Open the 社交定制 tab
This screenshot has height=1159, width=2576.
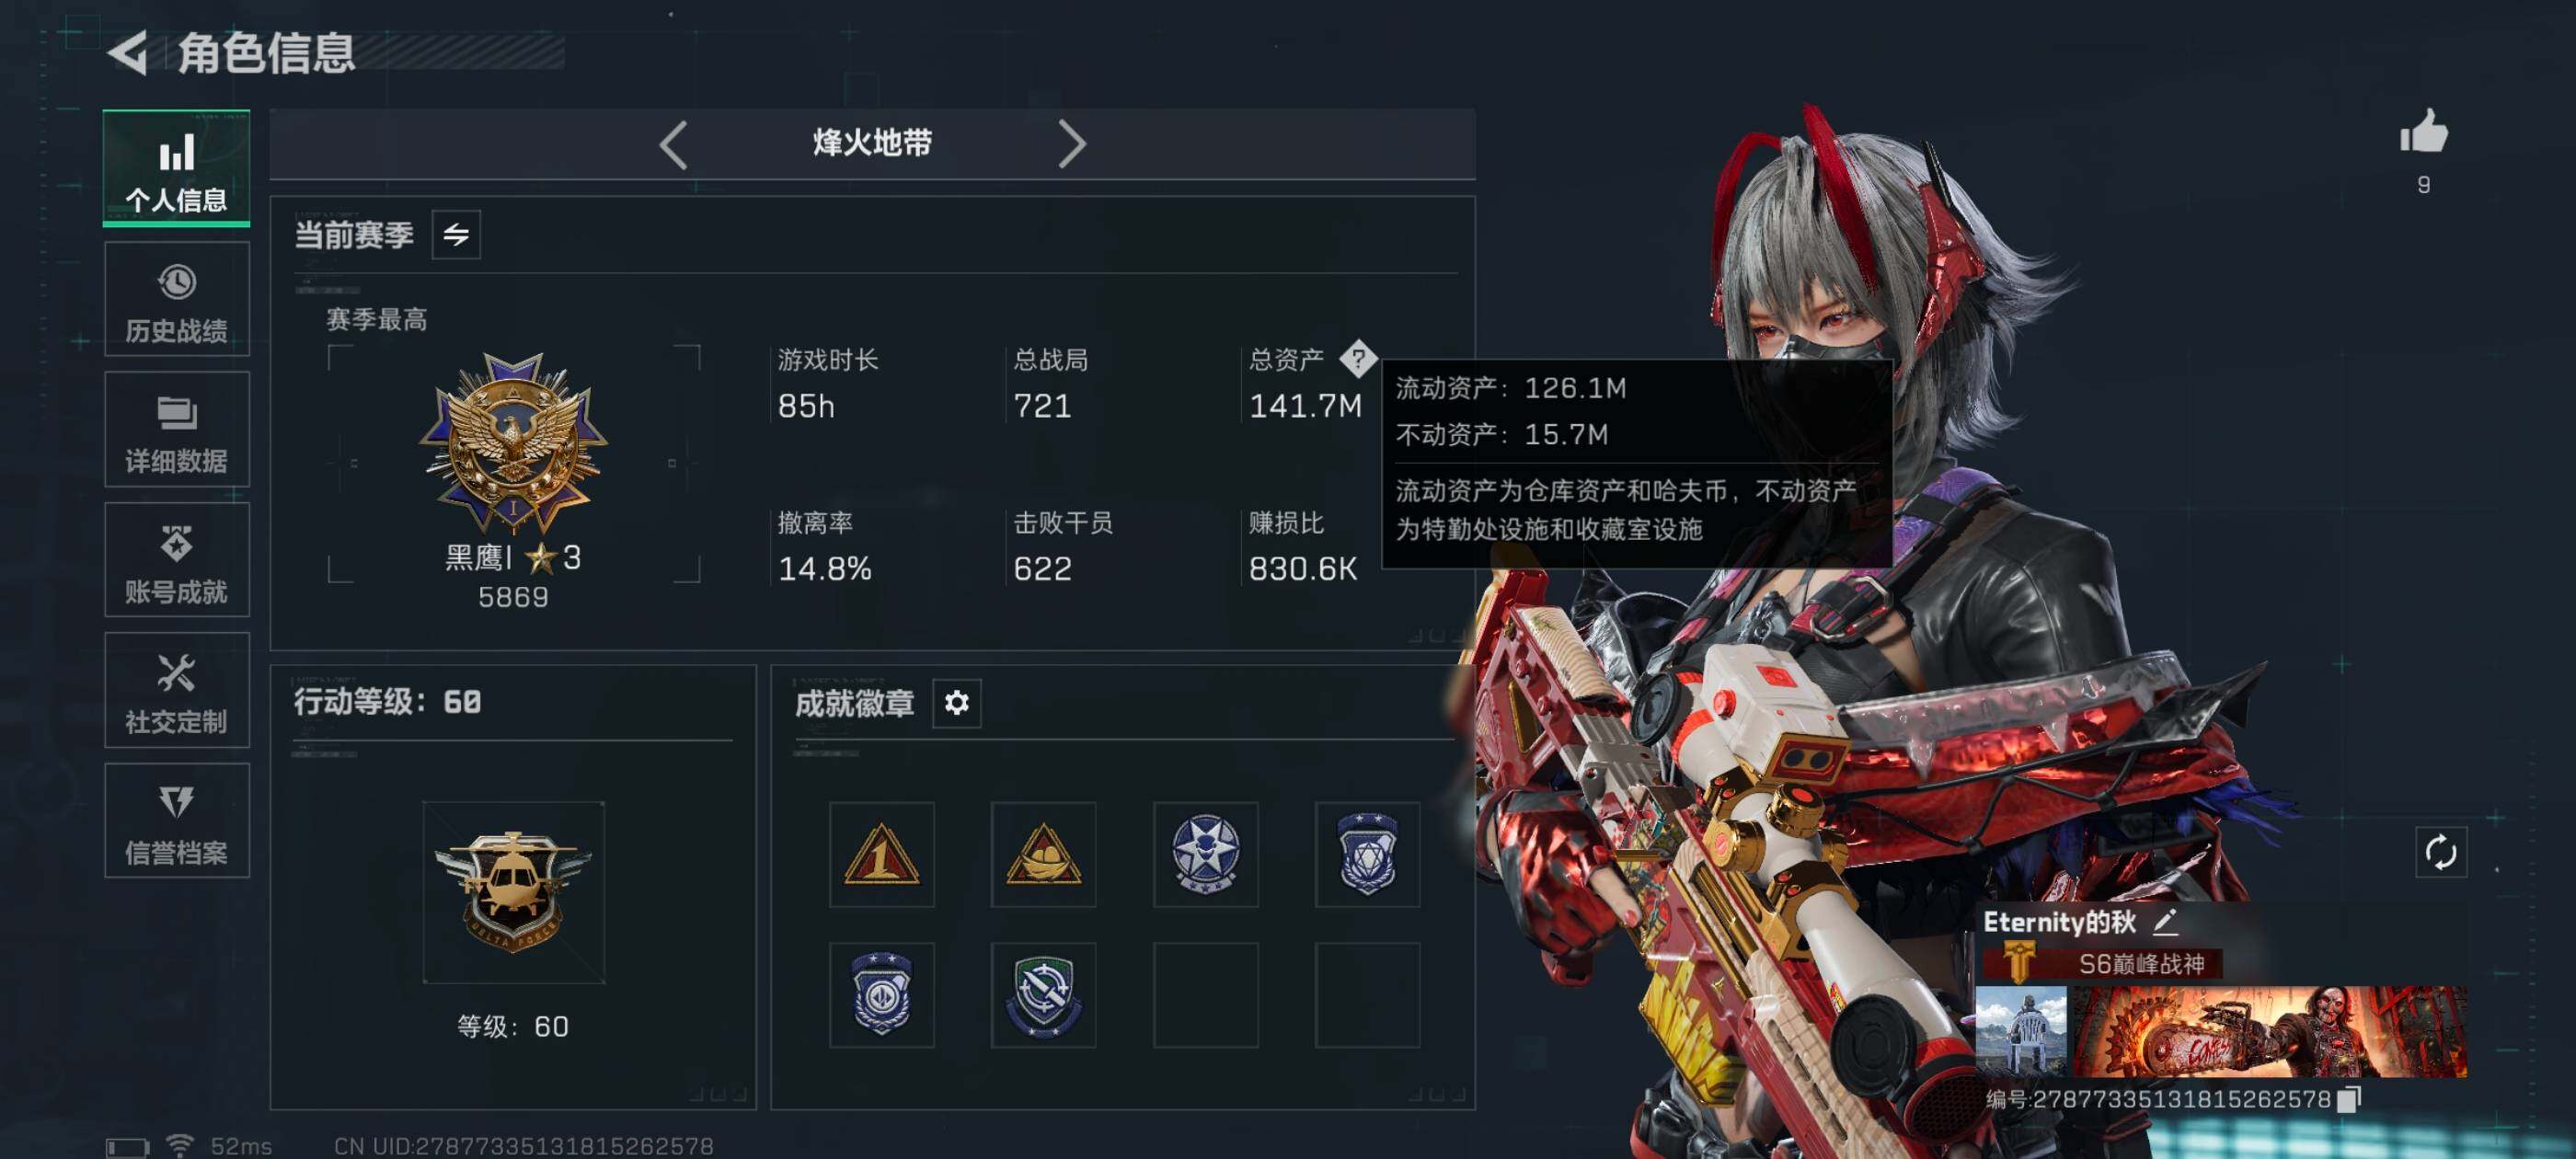[x=177, y=690]
